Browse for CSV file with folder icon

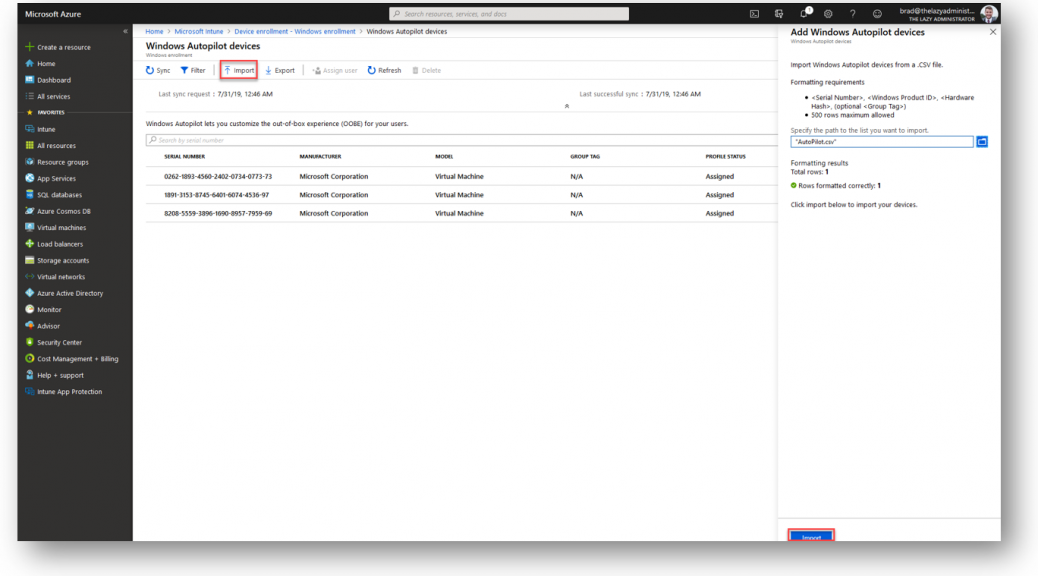tap(982, 142)
